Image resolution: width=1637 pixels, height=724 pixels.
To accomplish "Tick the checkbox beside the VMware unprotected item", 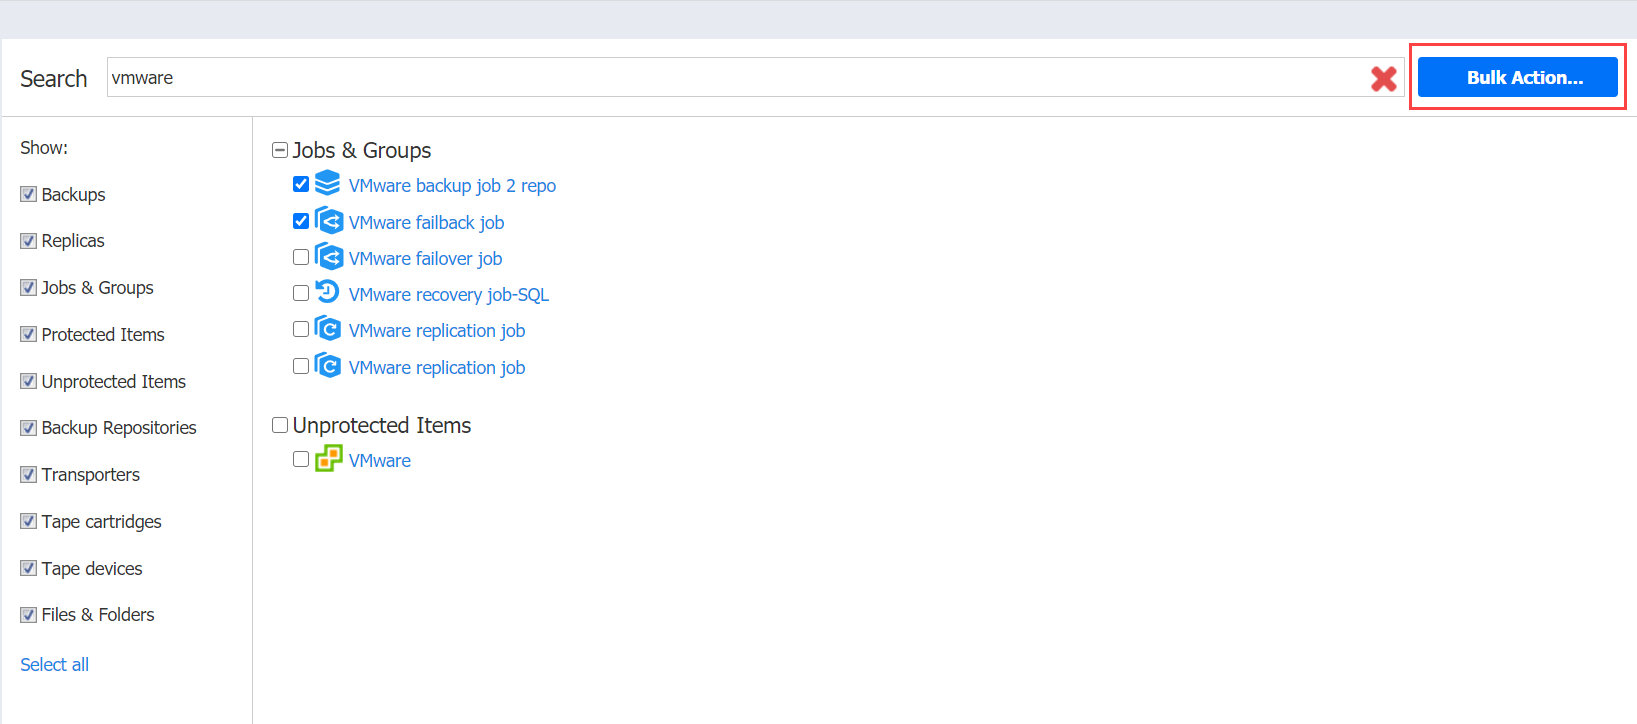I will click(301, 459).
